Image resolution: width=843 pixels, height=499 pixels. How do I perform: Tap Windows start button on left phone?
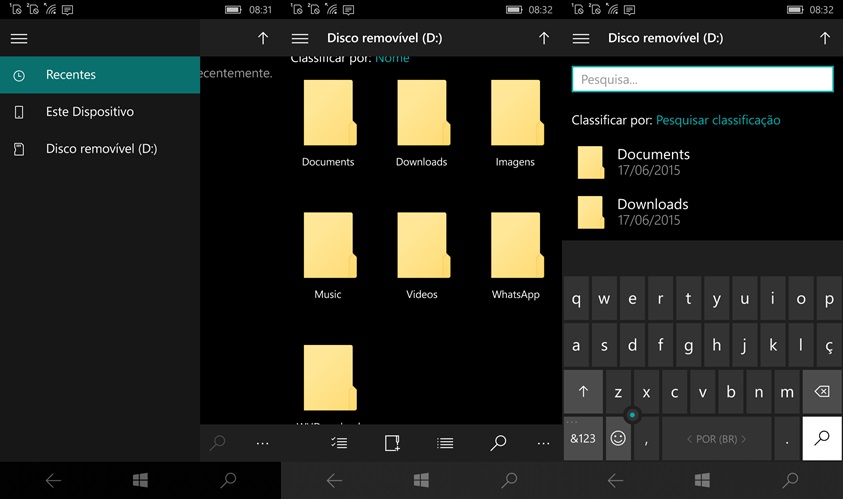pyautogui.click(x=140, y=480)
